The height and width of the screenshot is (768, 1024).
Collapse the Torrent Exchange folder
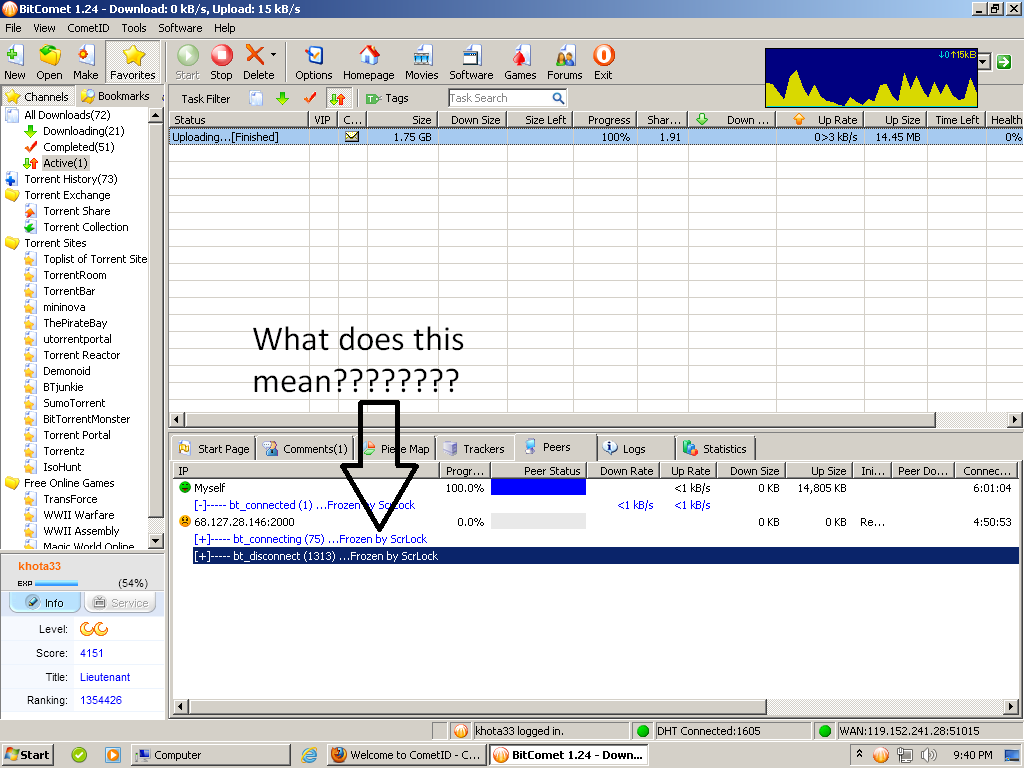[12, 195]
